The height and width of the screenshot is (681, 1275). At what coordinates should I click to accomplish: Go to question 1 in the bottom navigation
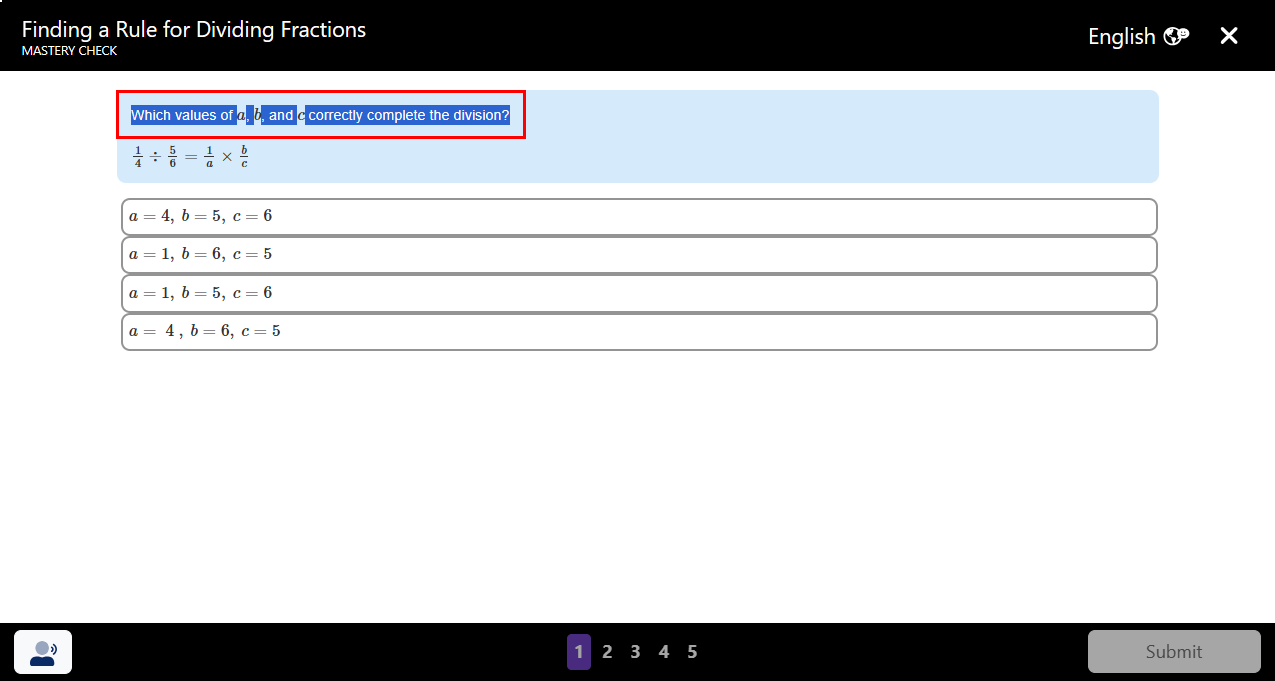(x=578, y=652)
